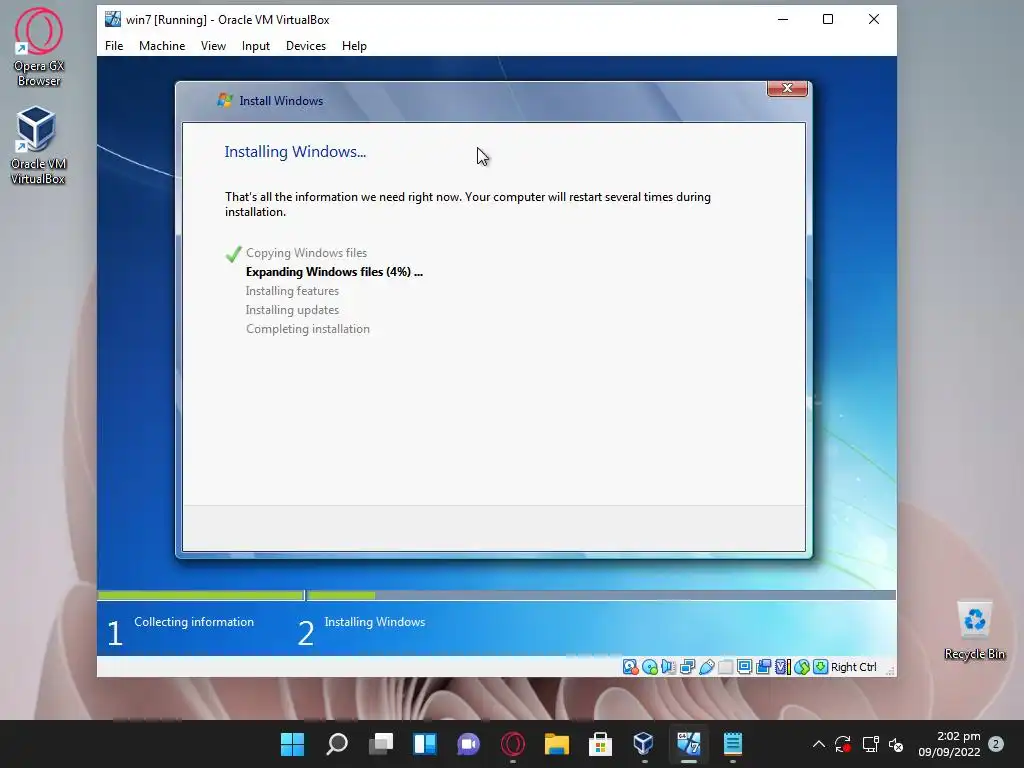Click the network tray icon
This screenshot has height=768, width=1024.
click(x=871, y=744)
